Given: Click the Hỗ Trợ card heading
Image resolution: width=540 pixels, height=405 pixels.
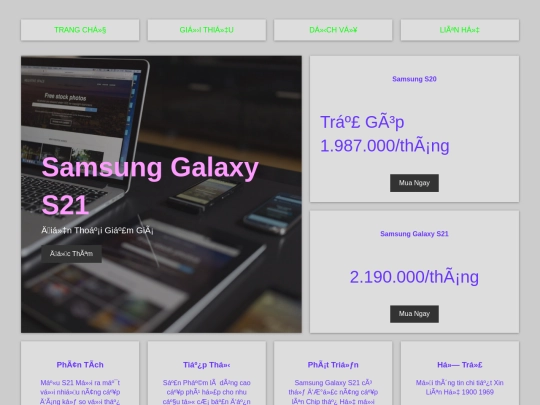Looking at the screenshot, I should coord(460,365).
